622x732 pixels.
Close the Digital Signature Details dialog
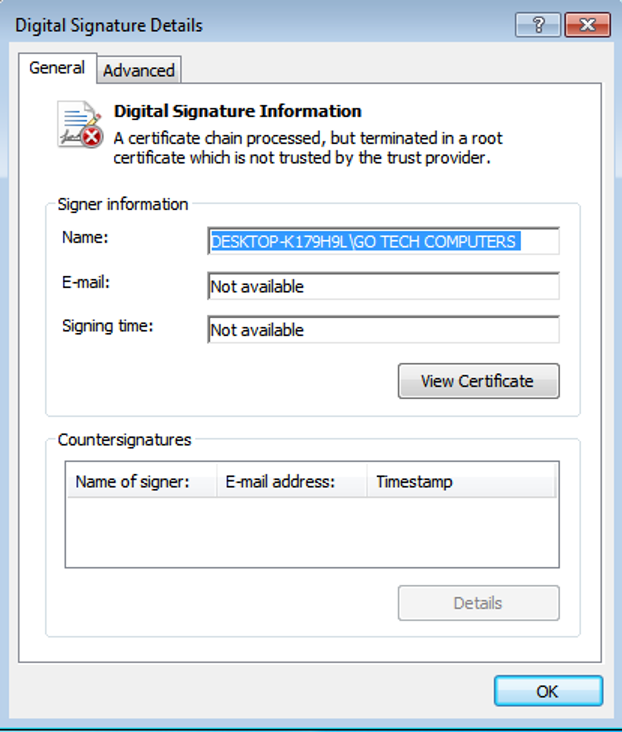point(587,24)
